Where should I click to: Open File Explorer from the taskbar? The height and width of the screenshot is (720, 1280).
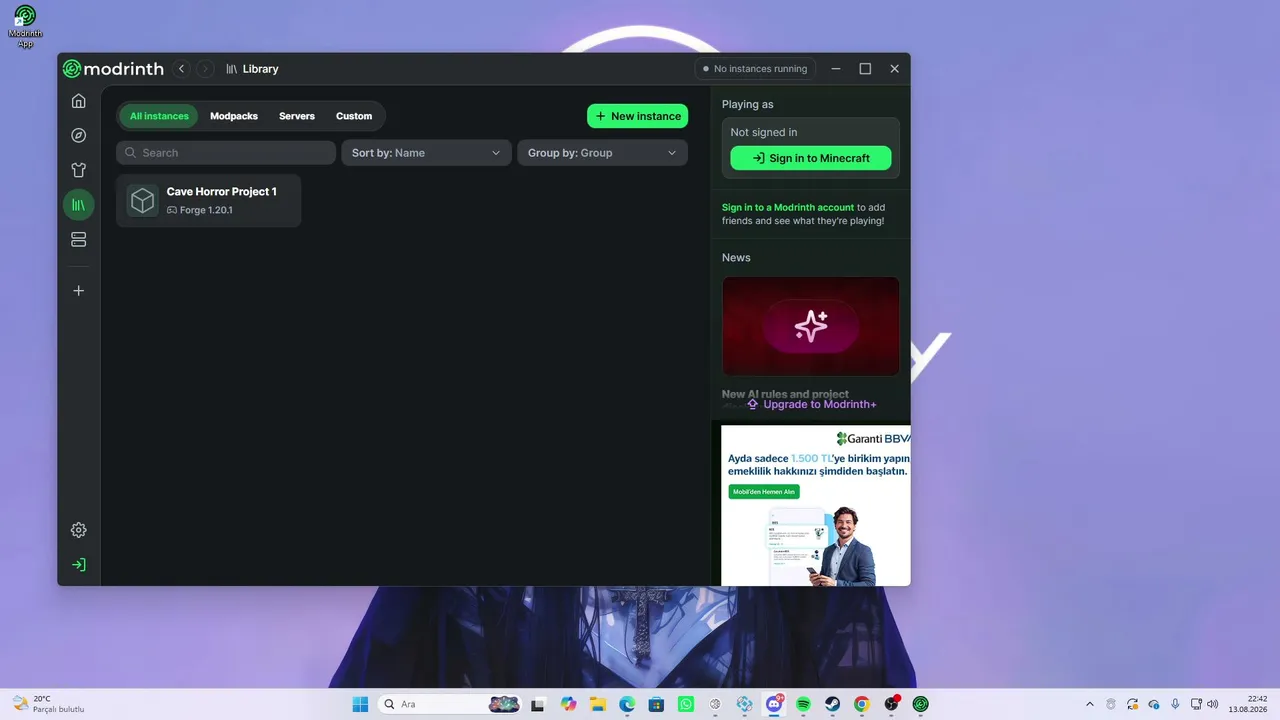click(598, 704)
